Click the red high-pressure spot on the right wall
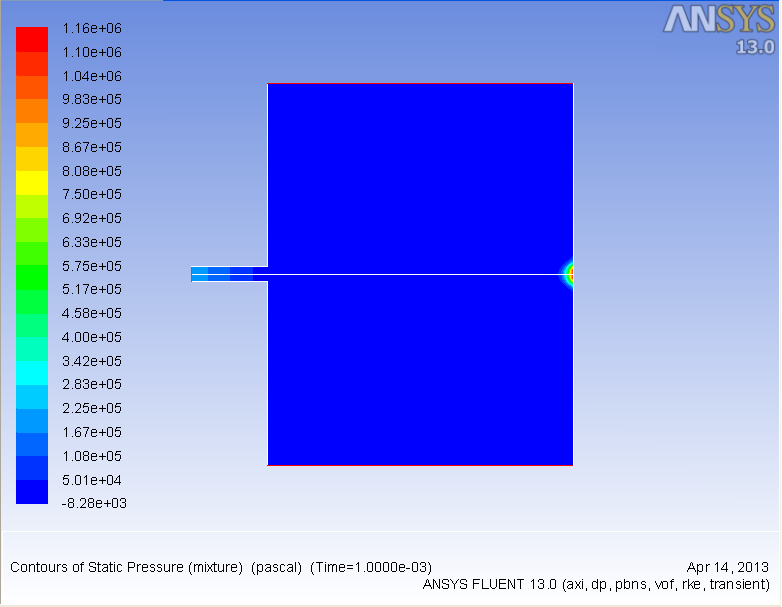Viewport: 782px width, 607px height. [570, 274]
